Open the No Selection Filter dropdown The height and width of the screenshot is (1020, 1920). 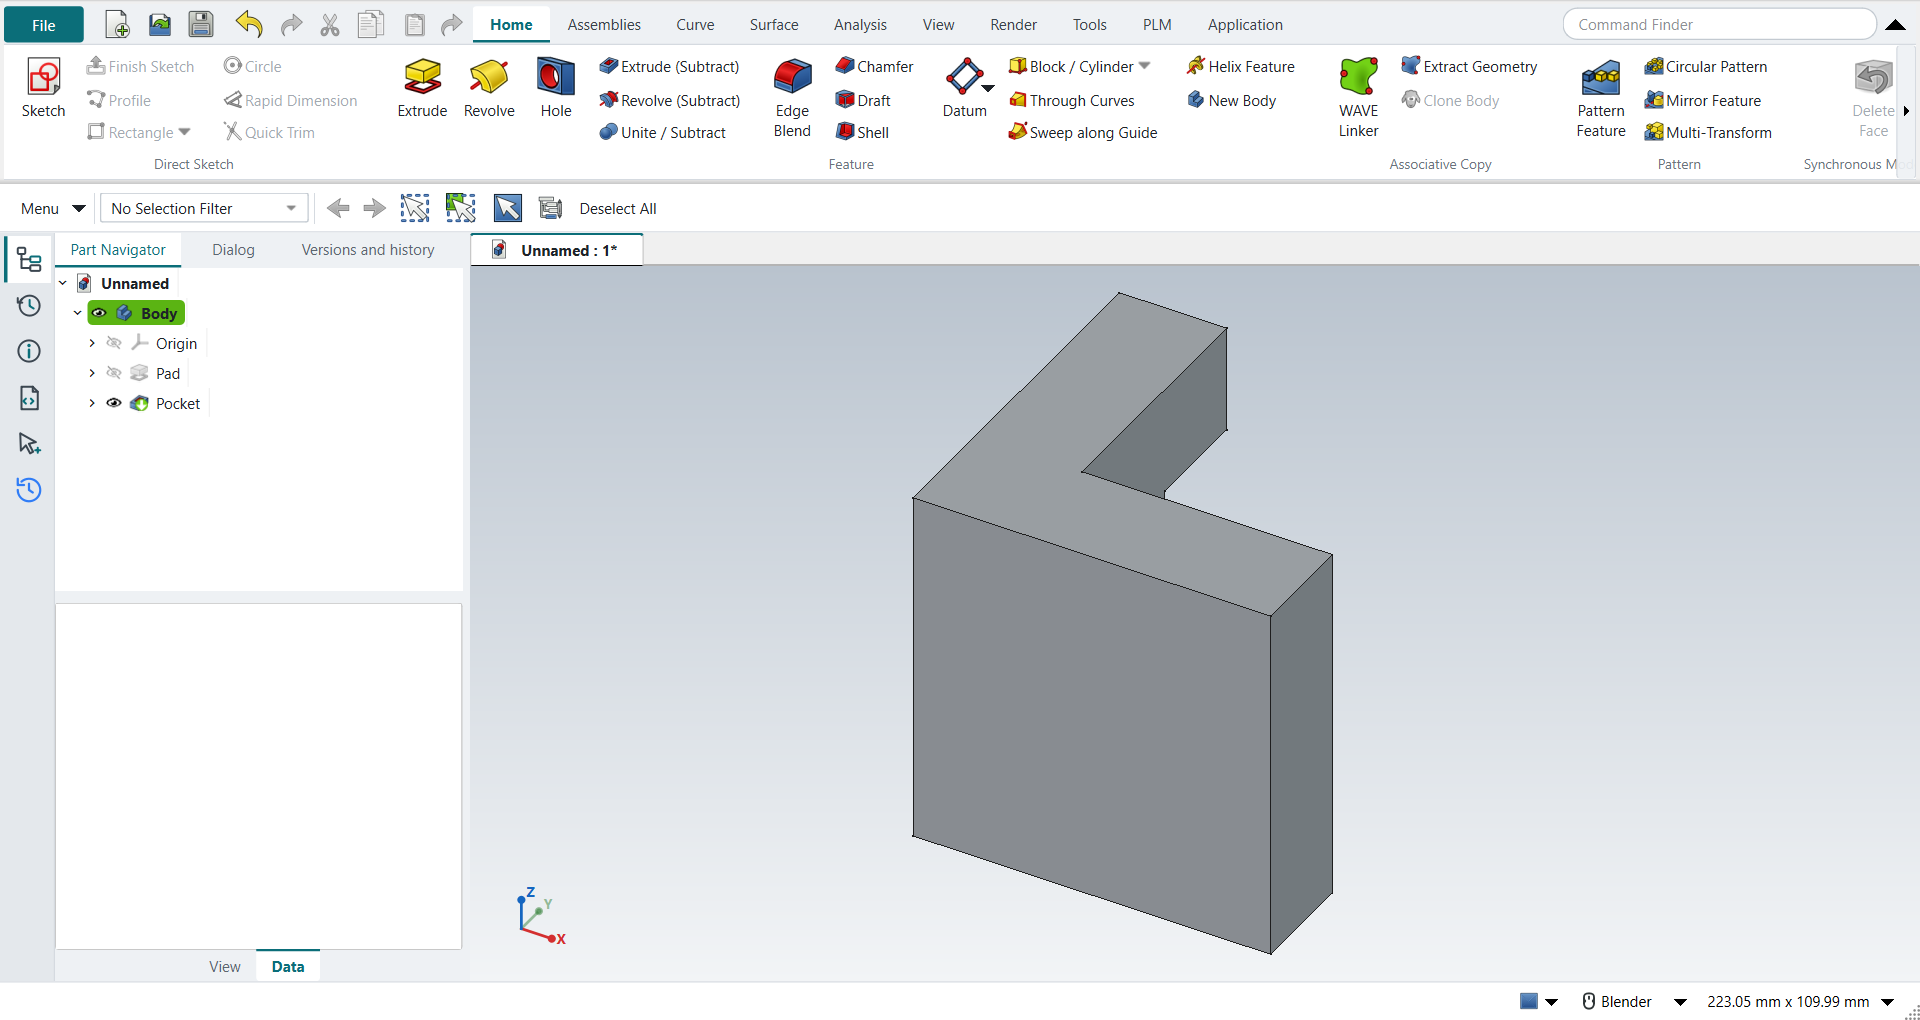(204, 208)
